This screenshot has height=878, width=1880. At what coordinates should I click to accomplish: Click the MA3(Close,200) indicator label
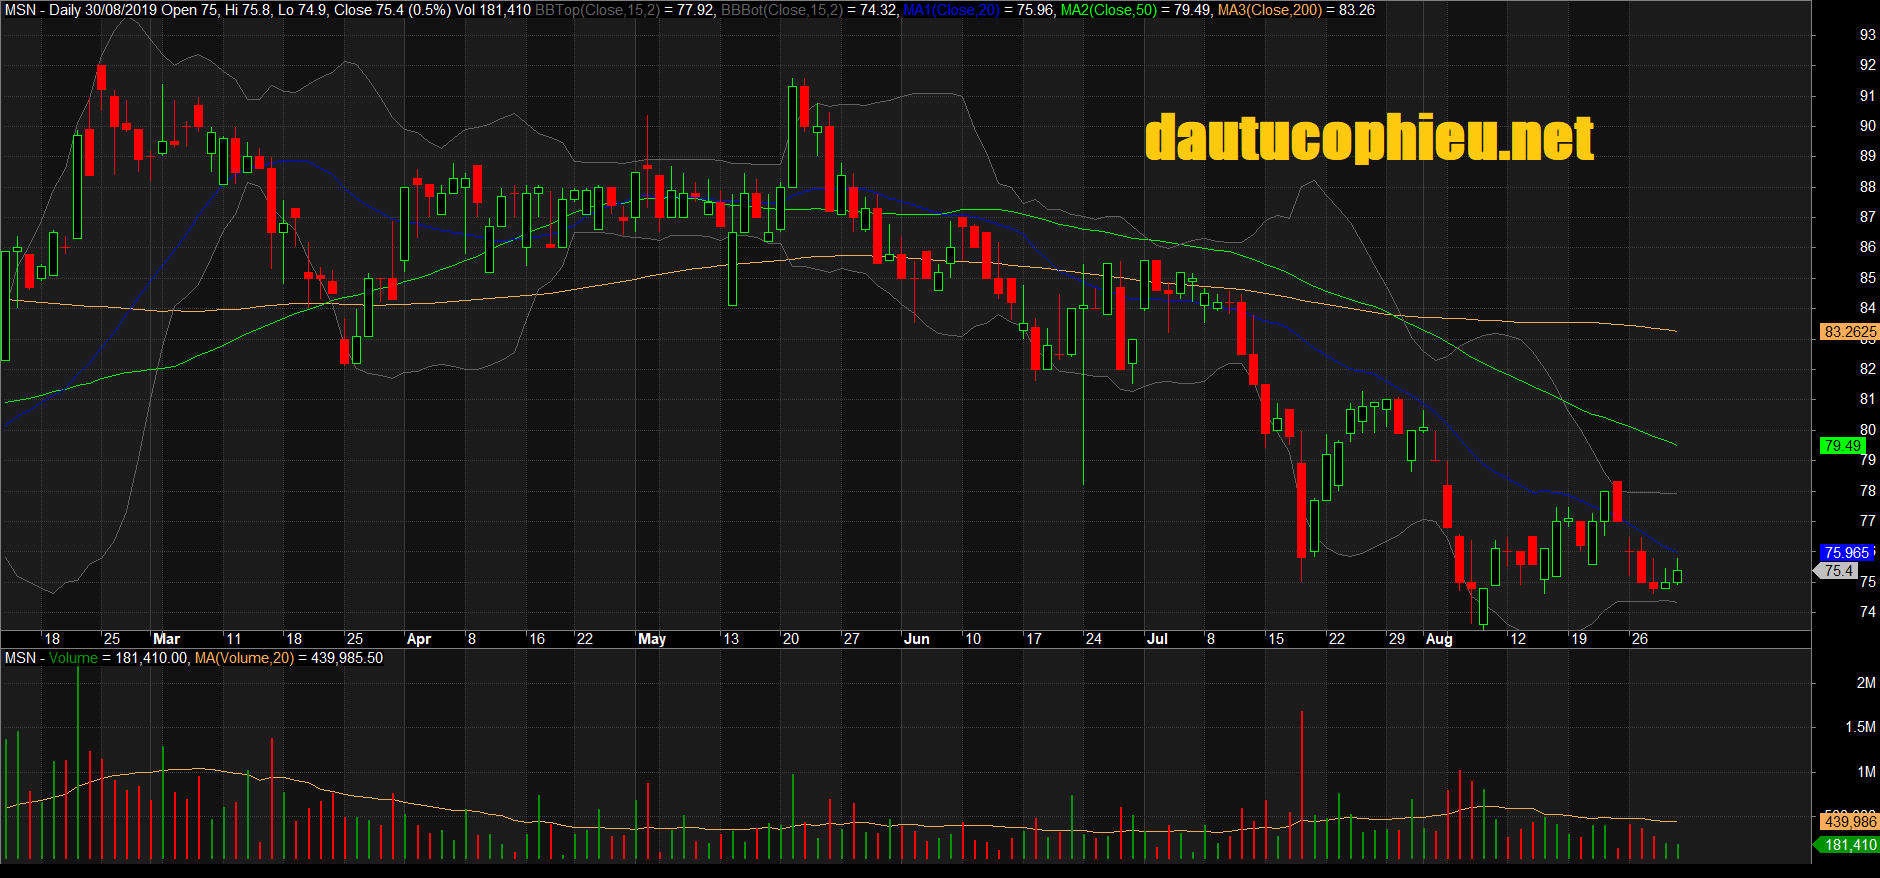(x=1269, y=10)
